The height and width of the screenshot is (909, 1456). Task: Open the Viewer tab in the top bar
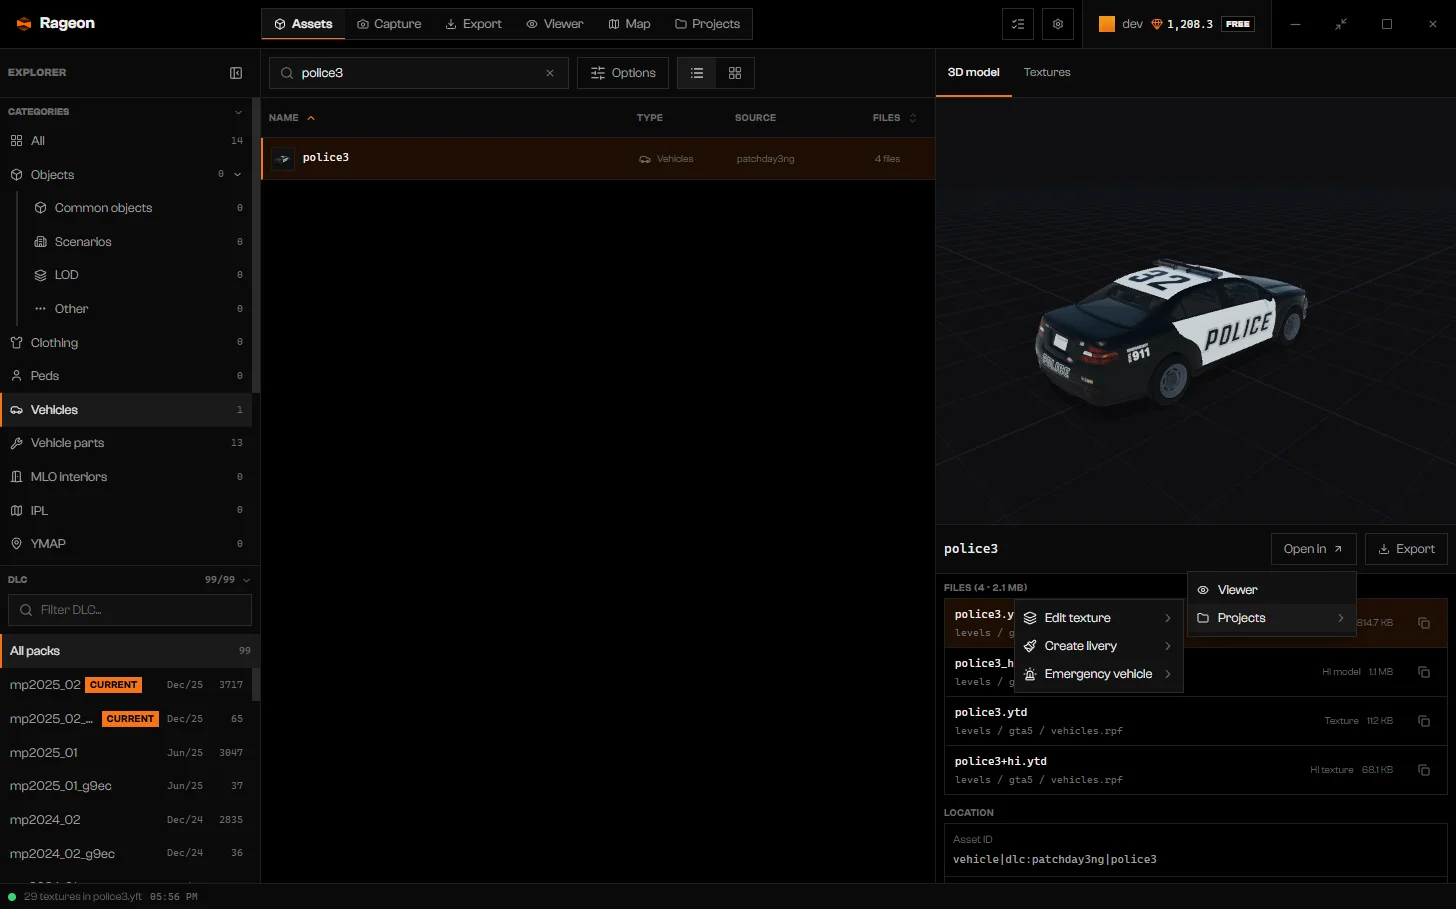coord(555,24)
